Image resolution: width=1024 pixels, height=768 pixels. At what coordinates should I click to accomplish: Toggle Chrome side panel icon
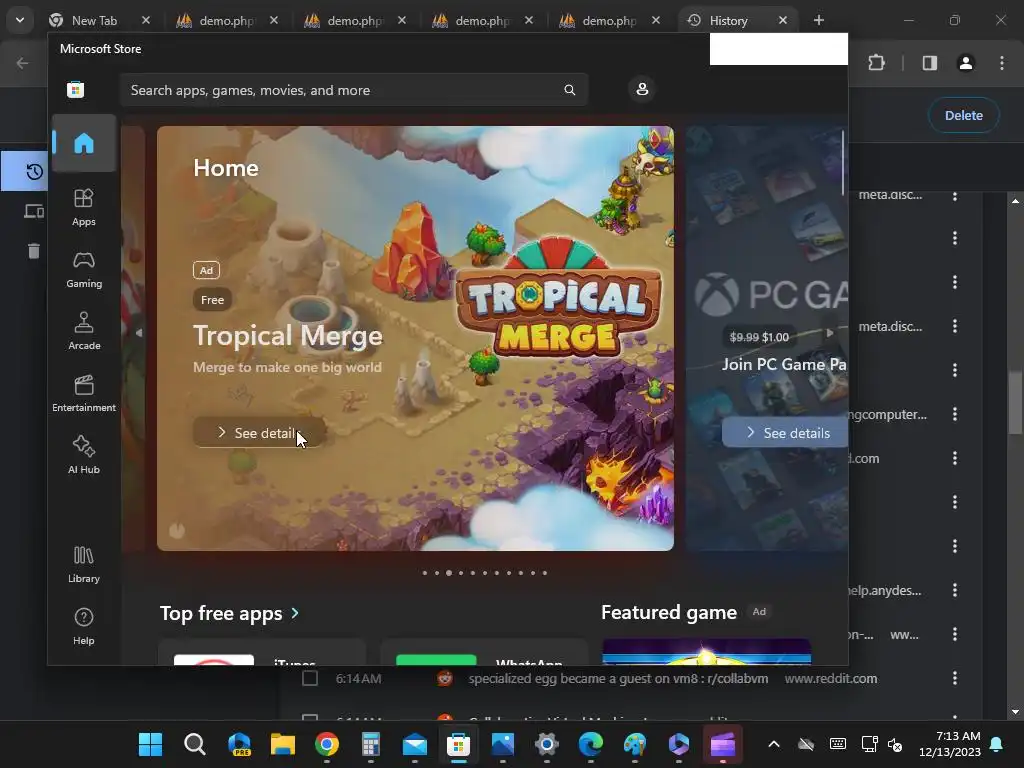pyautogui.click(x=930, y=63)
